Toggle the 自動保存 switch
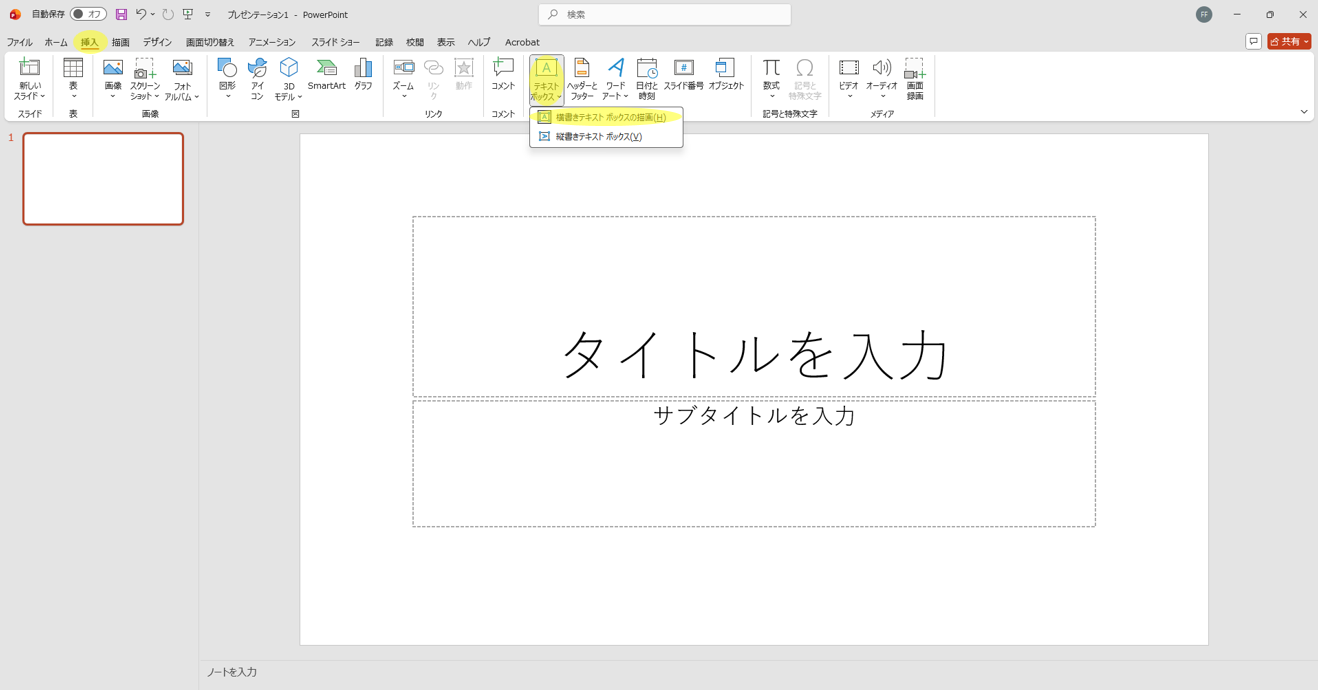This screenshot has height=691, width=1318. (88, 15)
